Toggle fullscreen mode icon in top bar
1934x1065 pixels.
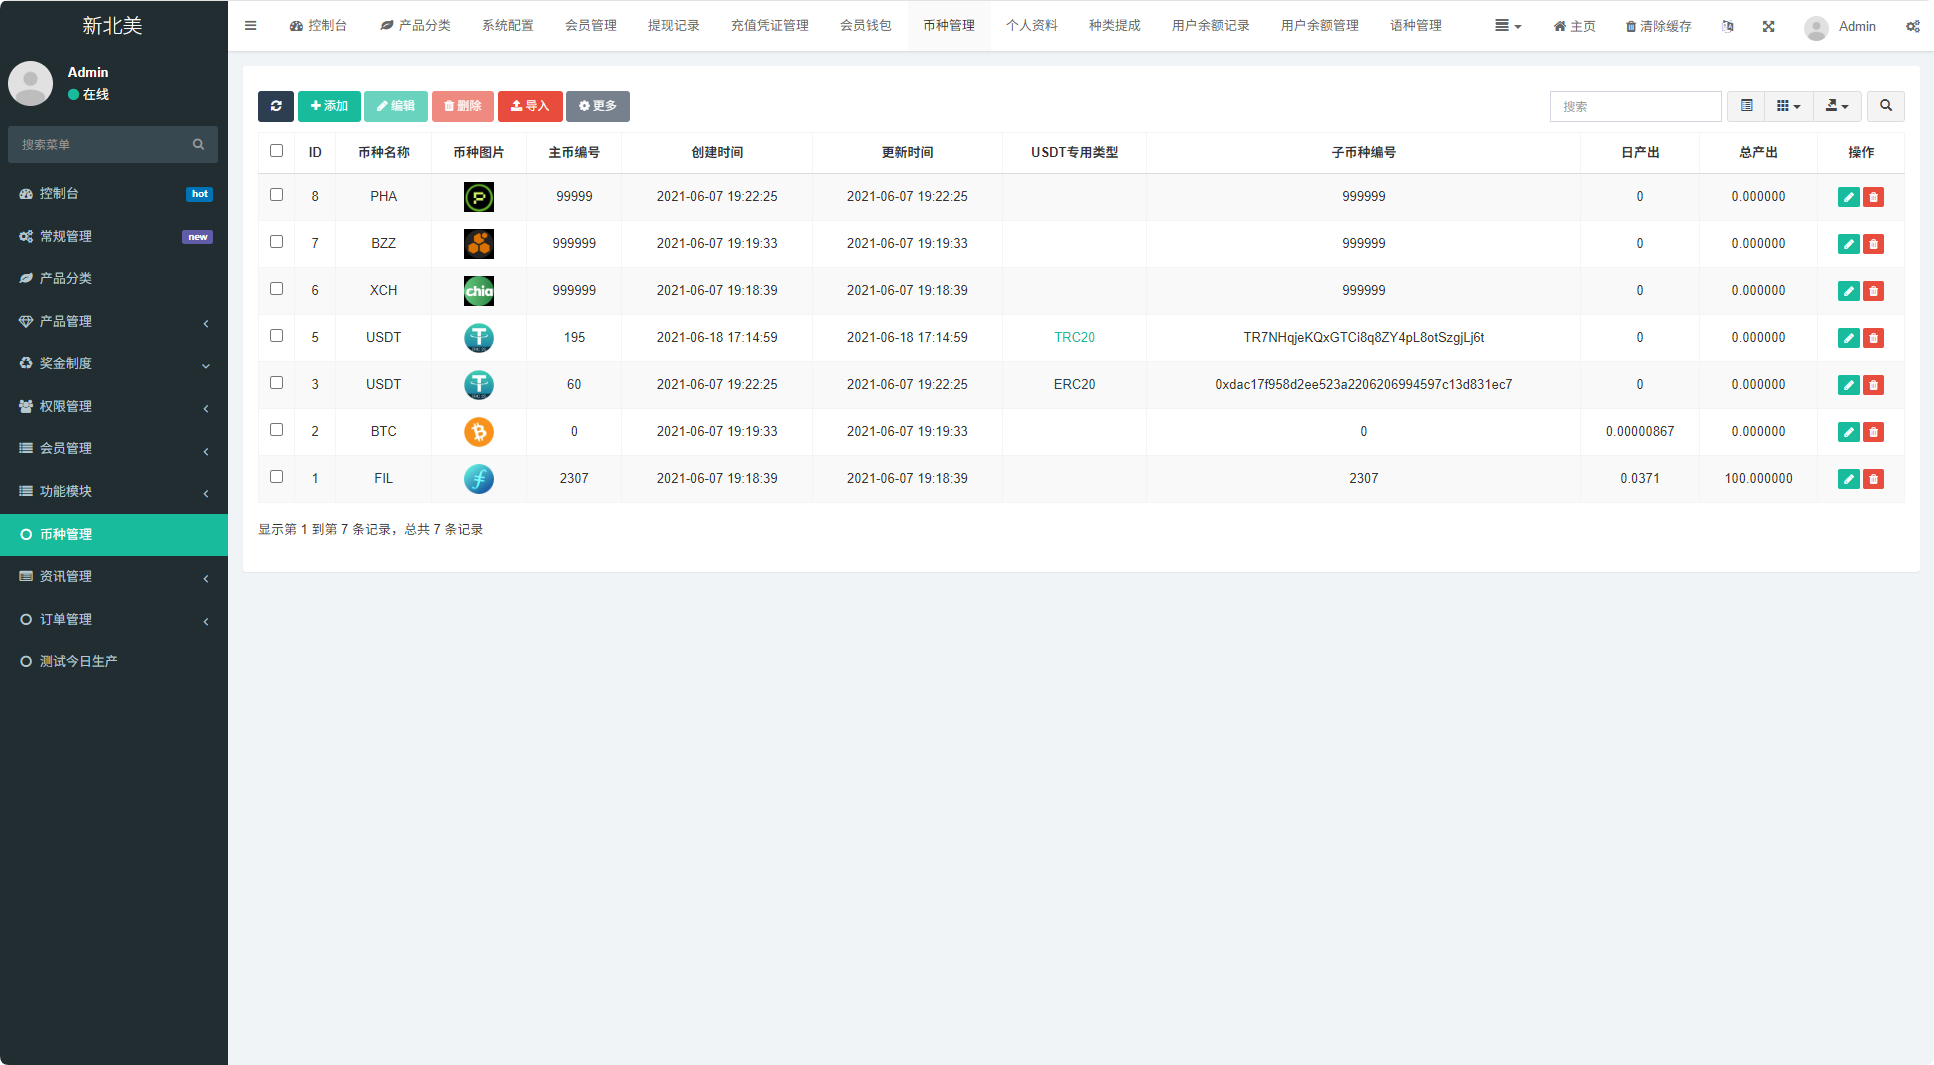pos(1768,27)
